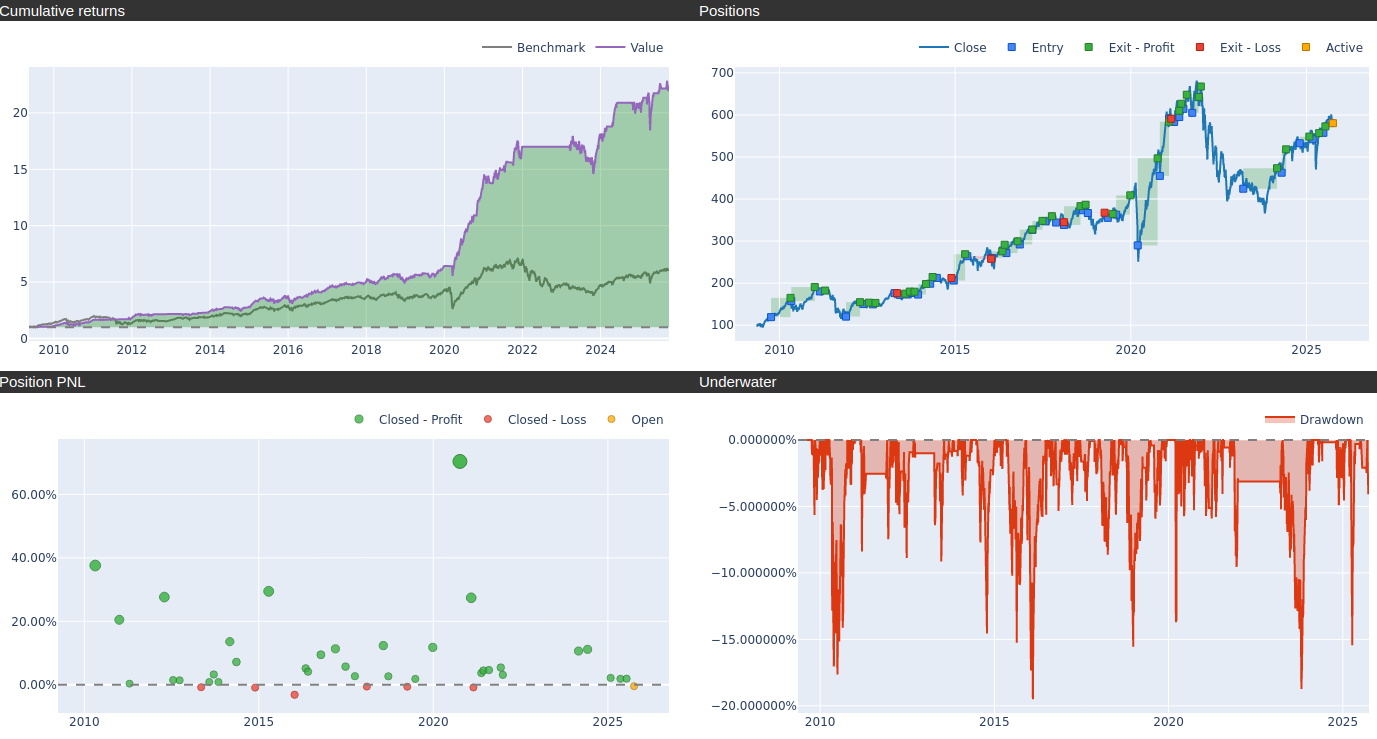Click the open position dot in PNL chart
This screenshot has width=1377, height=739.
click(x=634, y=686)
